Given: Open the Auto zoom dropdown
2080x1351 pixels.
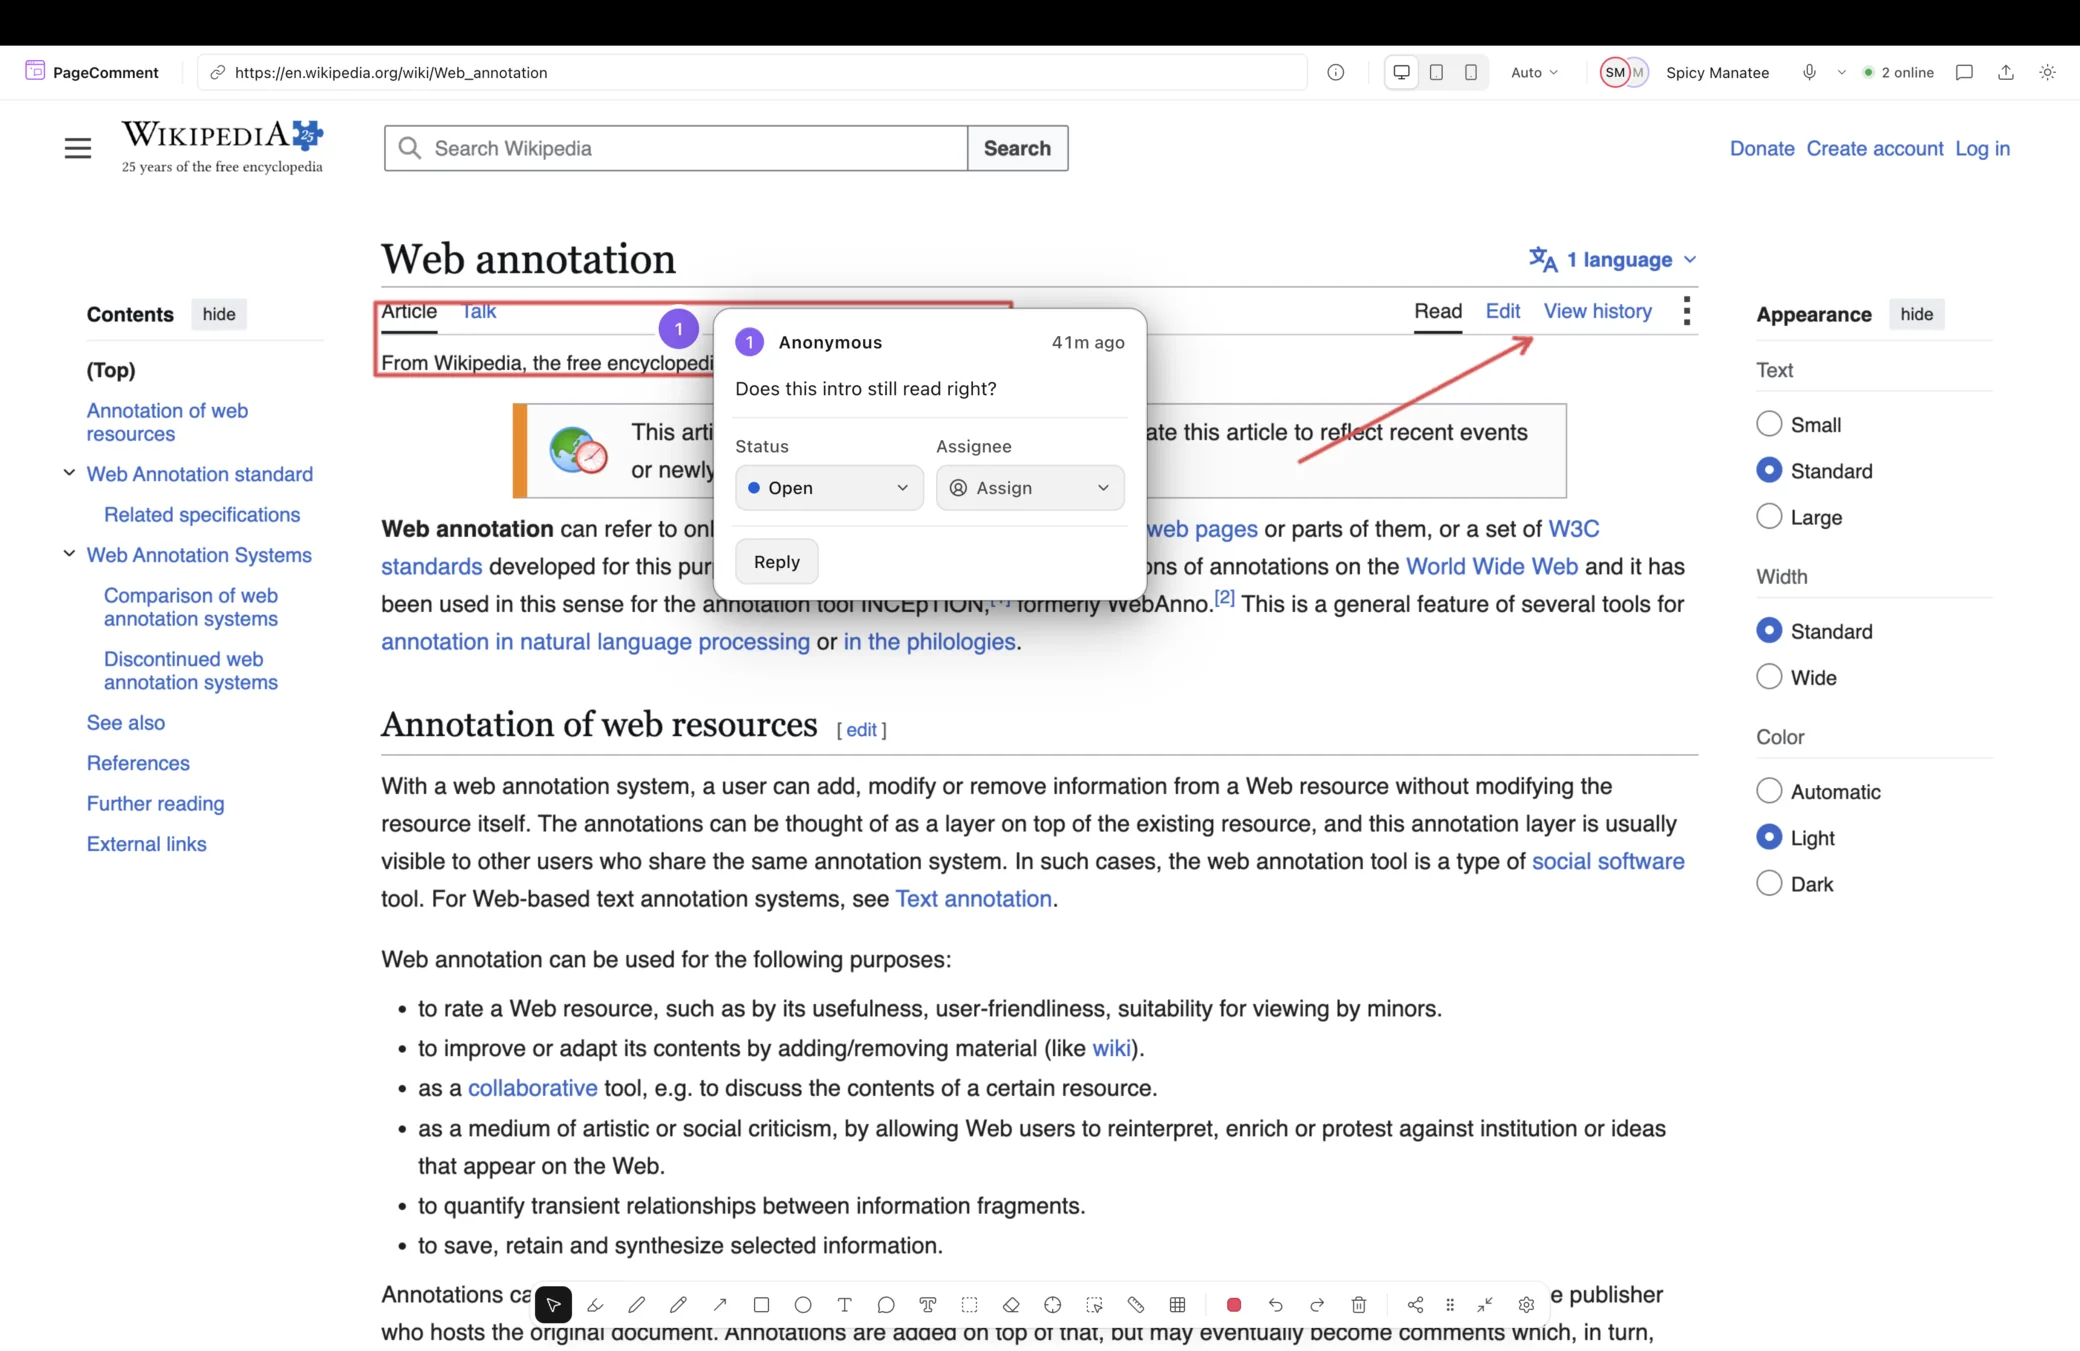Looking at the screenshot, I should (1534, 72).
